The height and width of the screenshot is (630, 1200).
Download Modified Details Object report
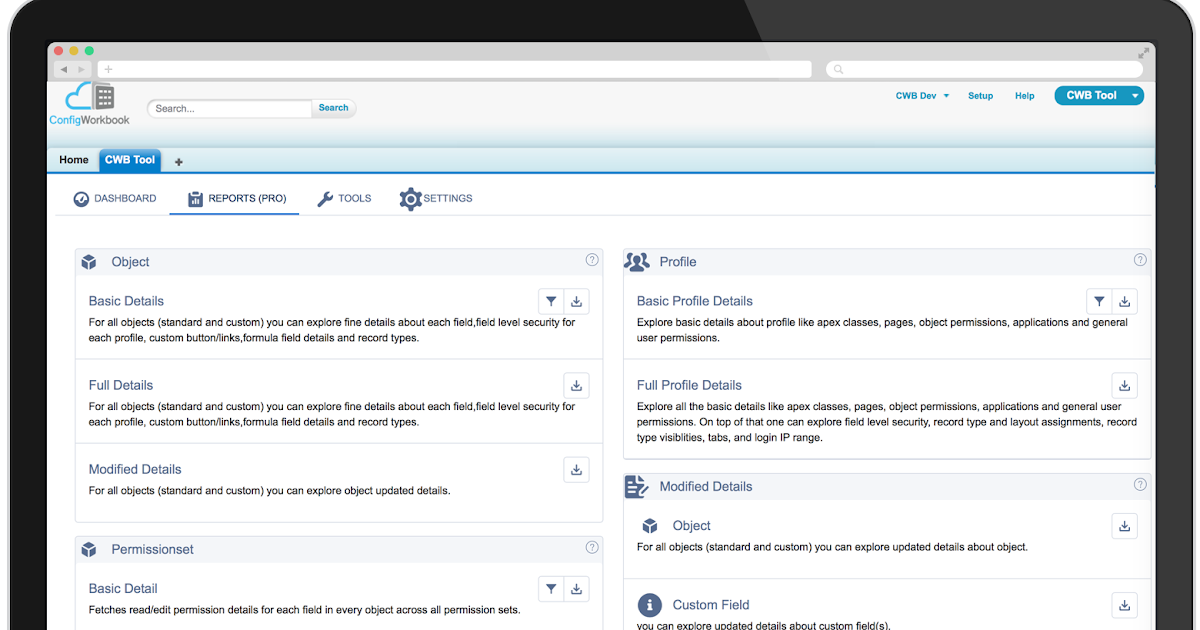[1125, 526]
